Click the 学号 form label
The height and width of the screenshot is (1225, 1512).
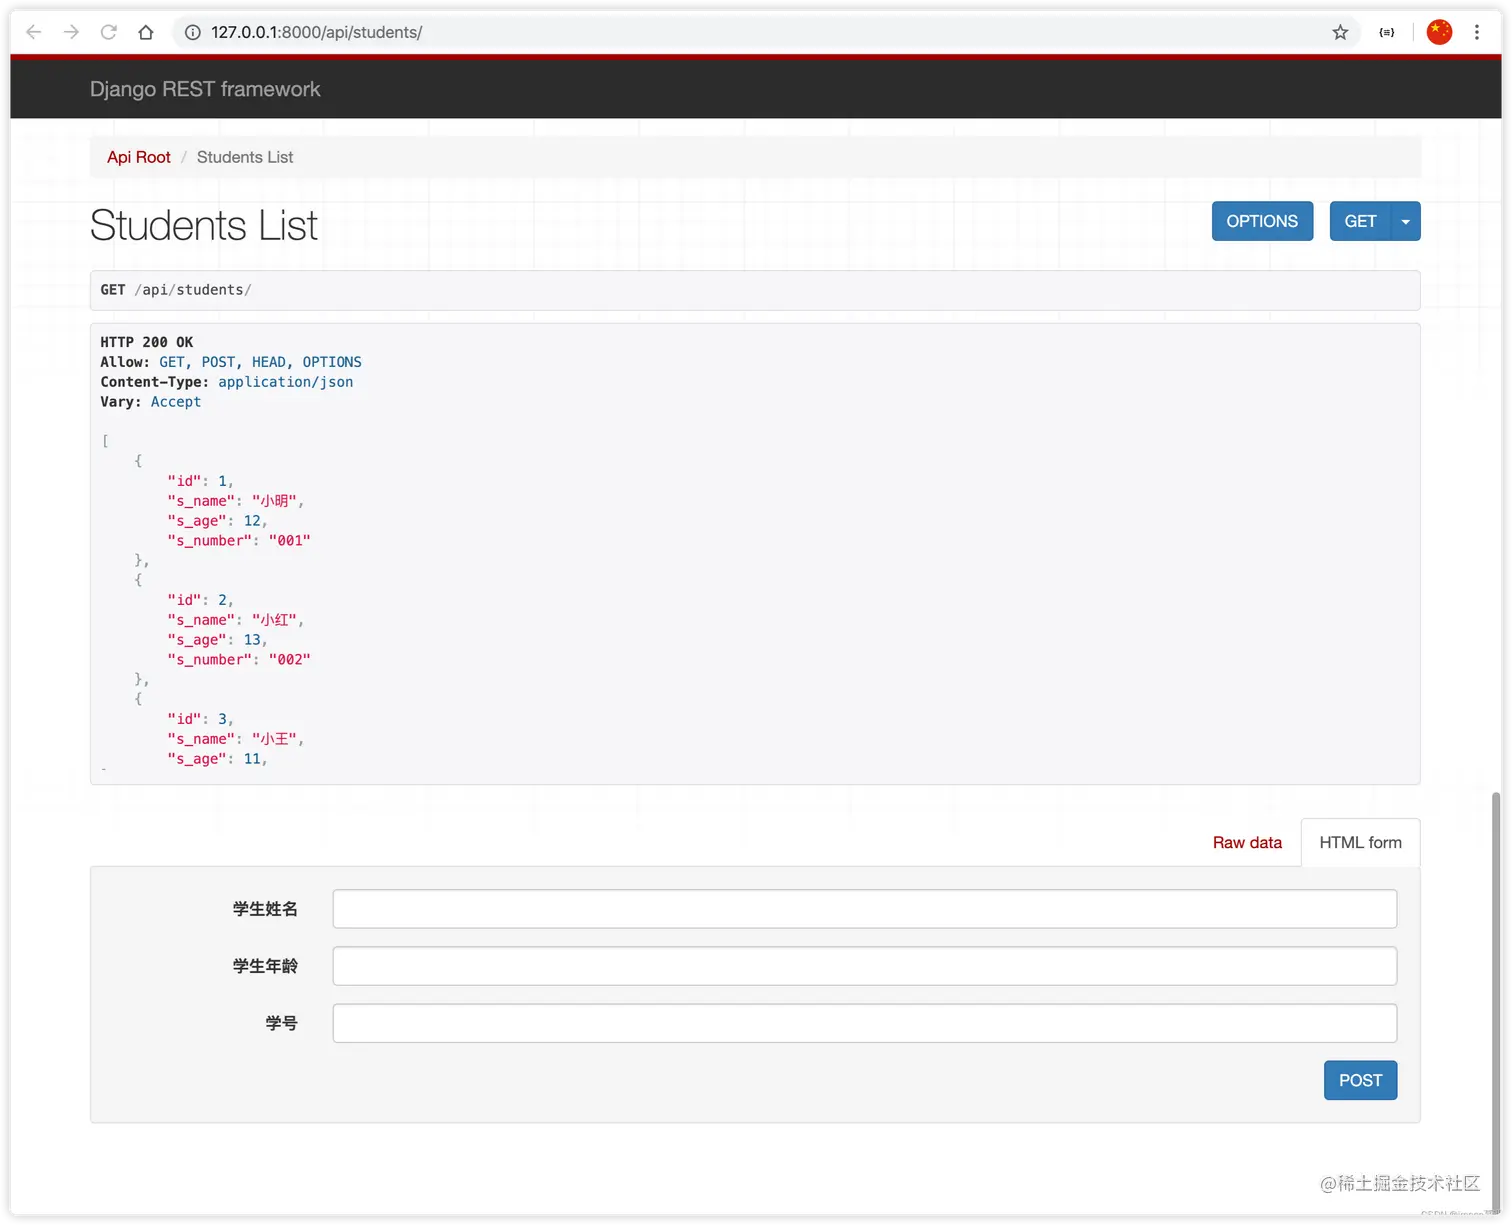[x=281, y=1023]
